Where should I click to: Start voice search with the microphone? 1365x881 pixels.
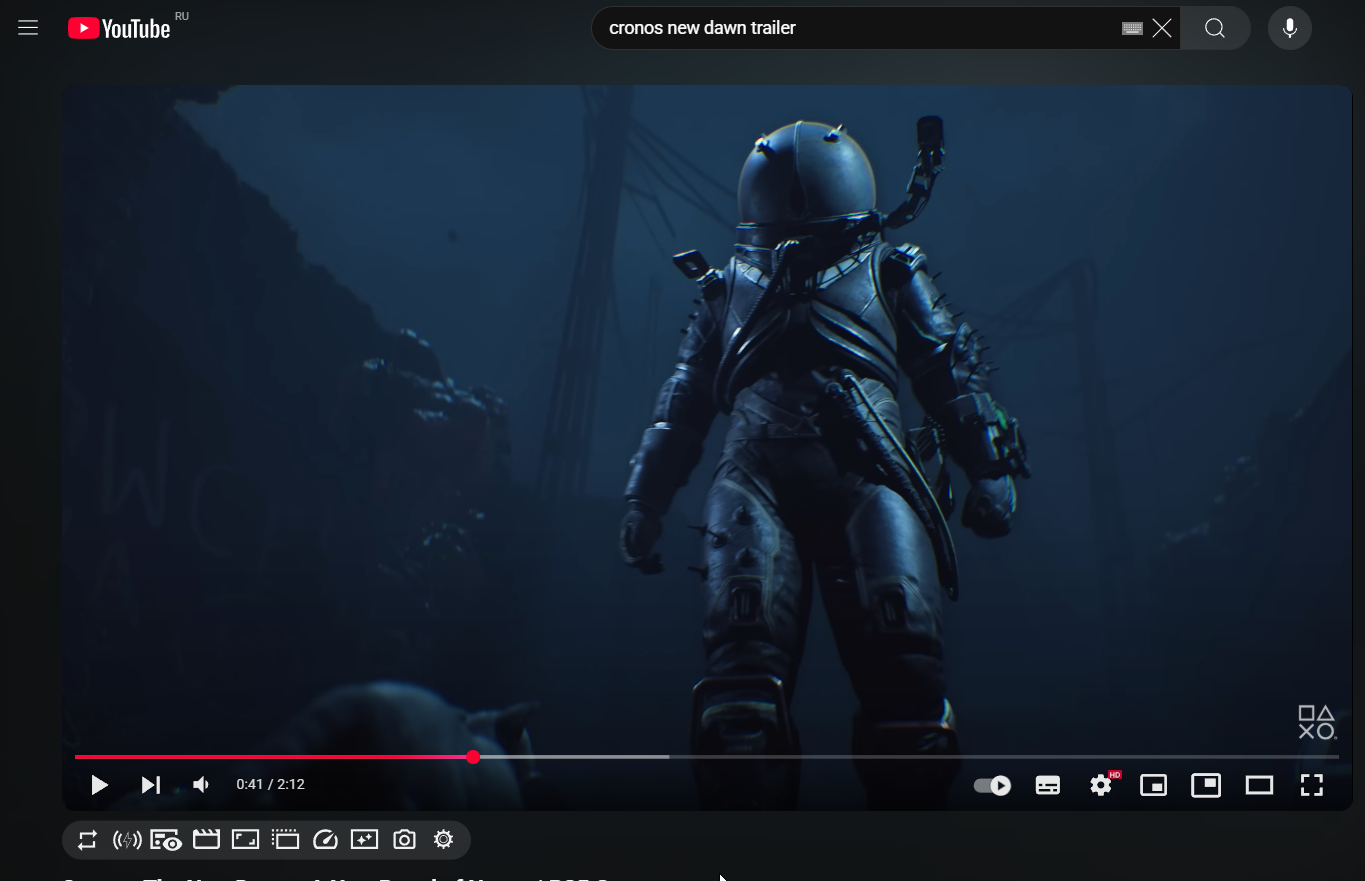coord(1290,28)
